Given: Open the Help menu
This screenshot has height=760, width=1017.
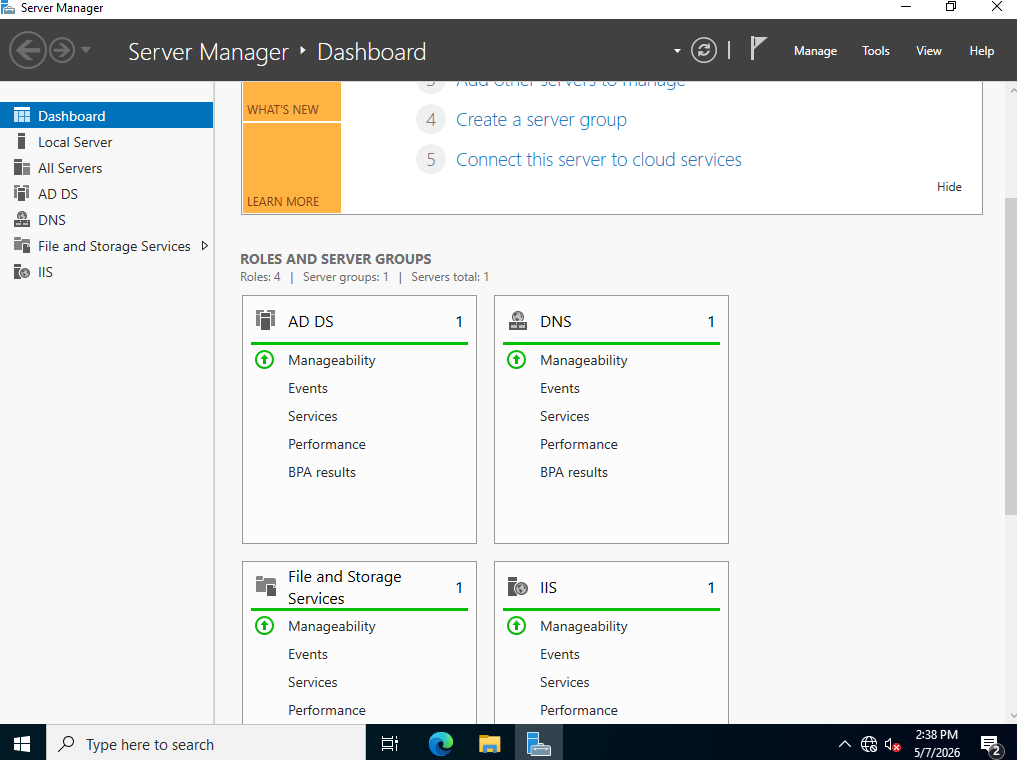Looking at the screenshot, I should [x=981, y=51].
